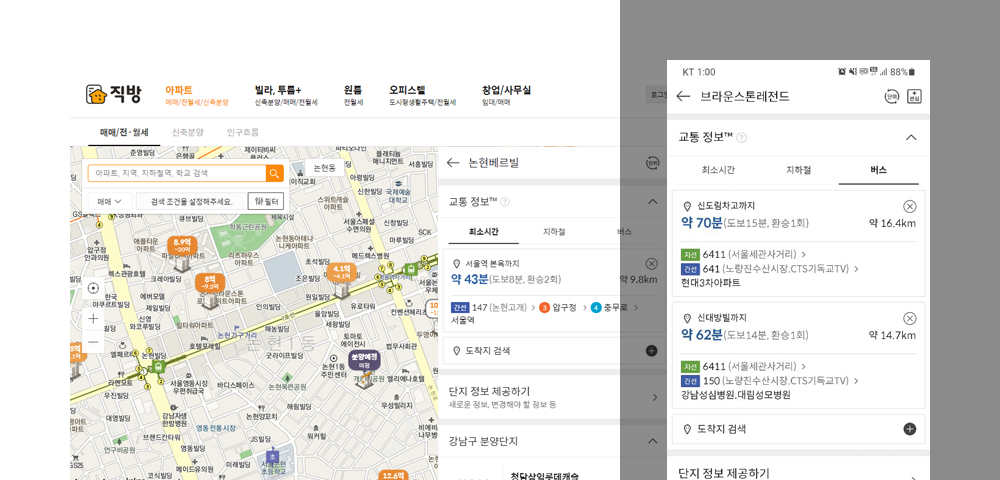Click the 약 70분 travel time text
Image resolution: width=1000 pixels, height=480 pixels.
[702, 223]
